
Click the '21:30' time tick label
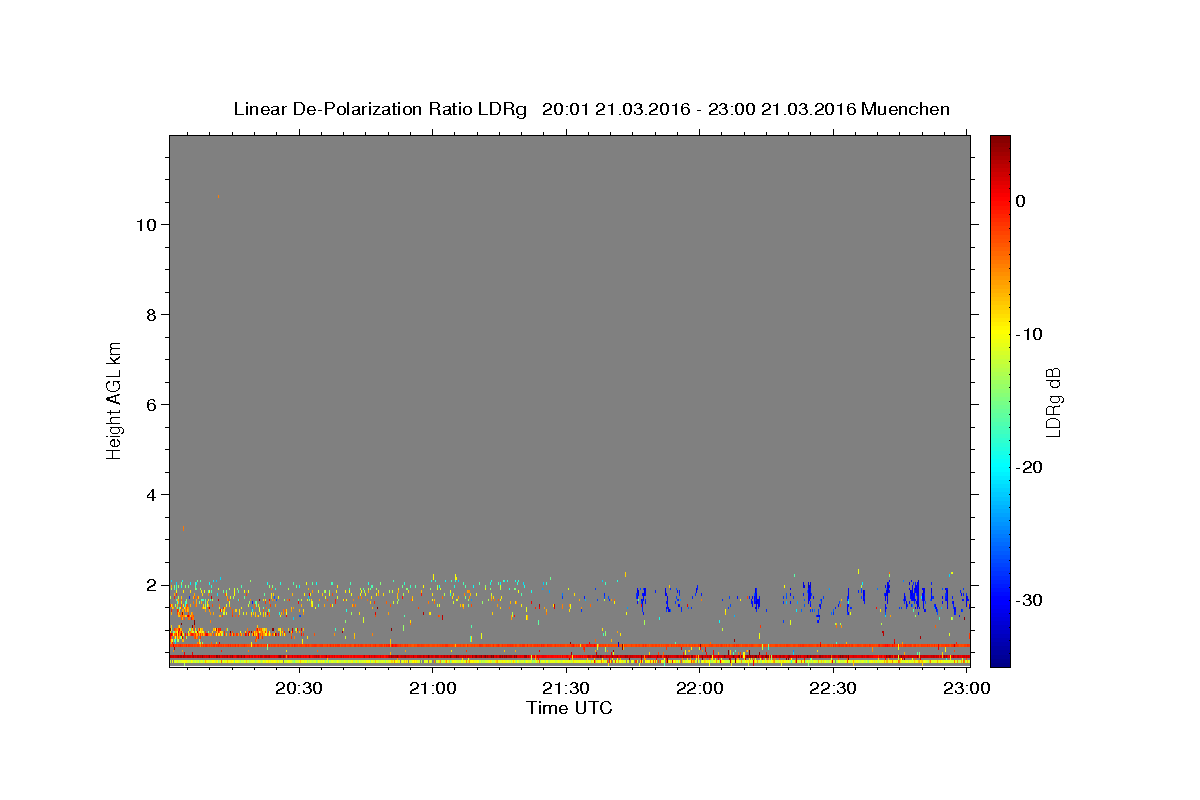(566, 688)
